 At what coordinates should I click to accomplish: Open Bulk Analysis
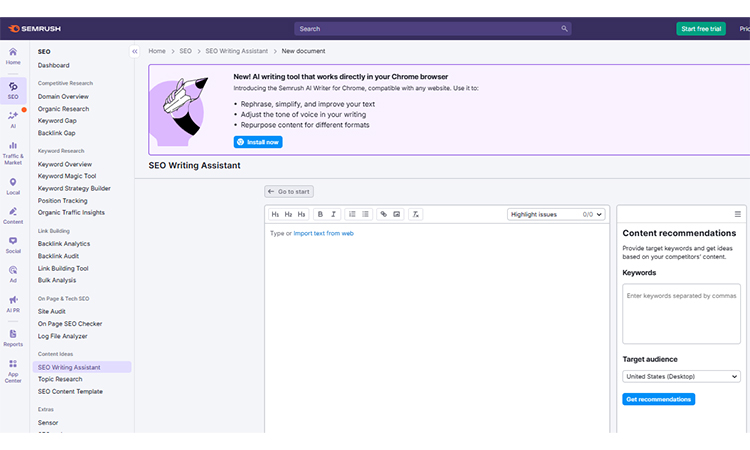coord(57,281)
